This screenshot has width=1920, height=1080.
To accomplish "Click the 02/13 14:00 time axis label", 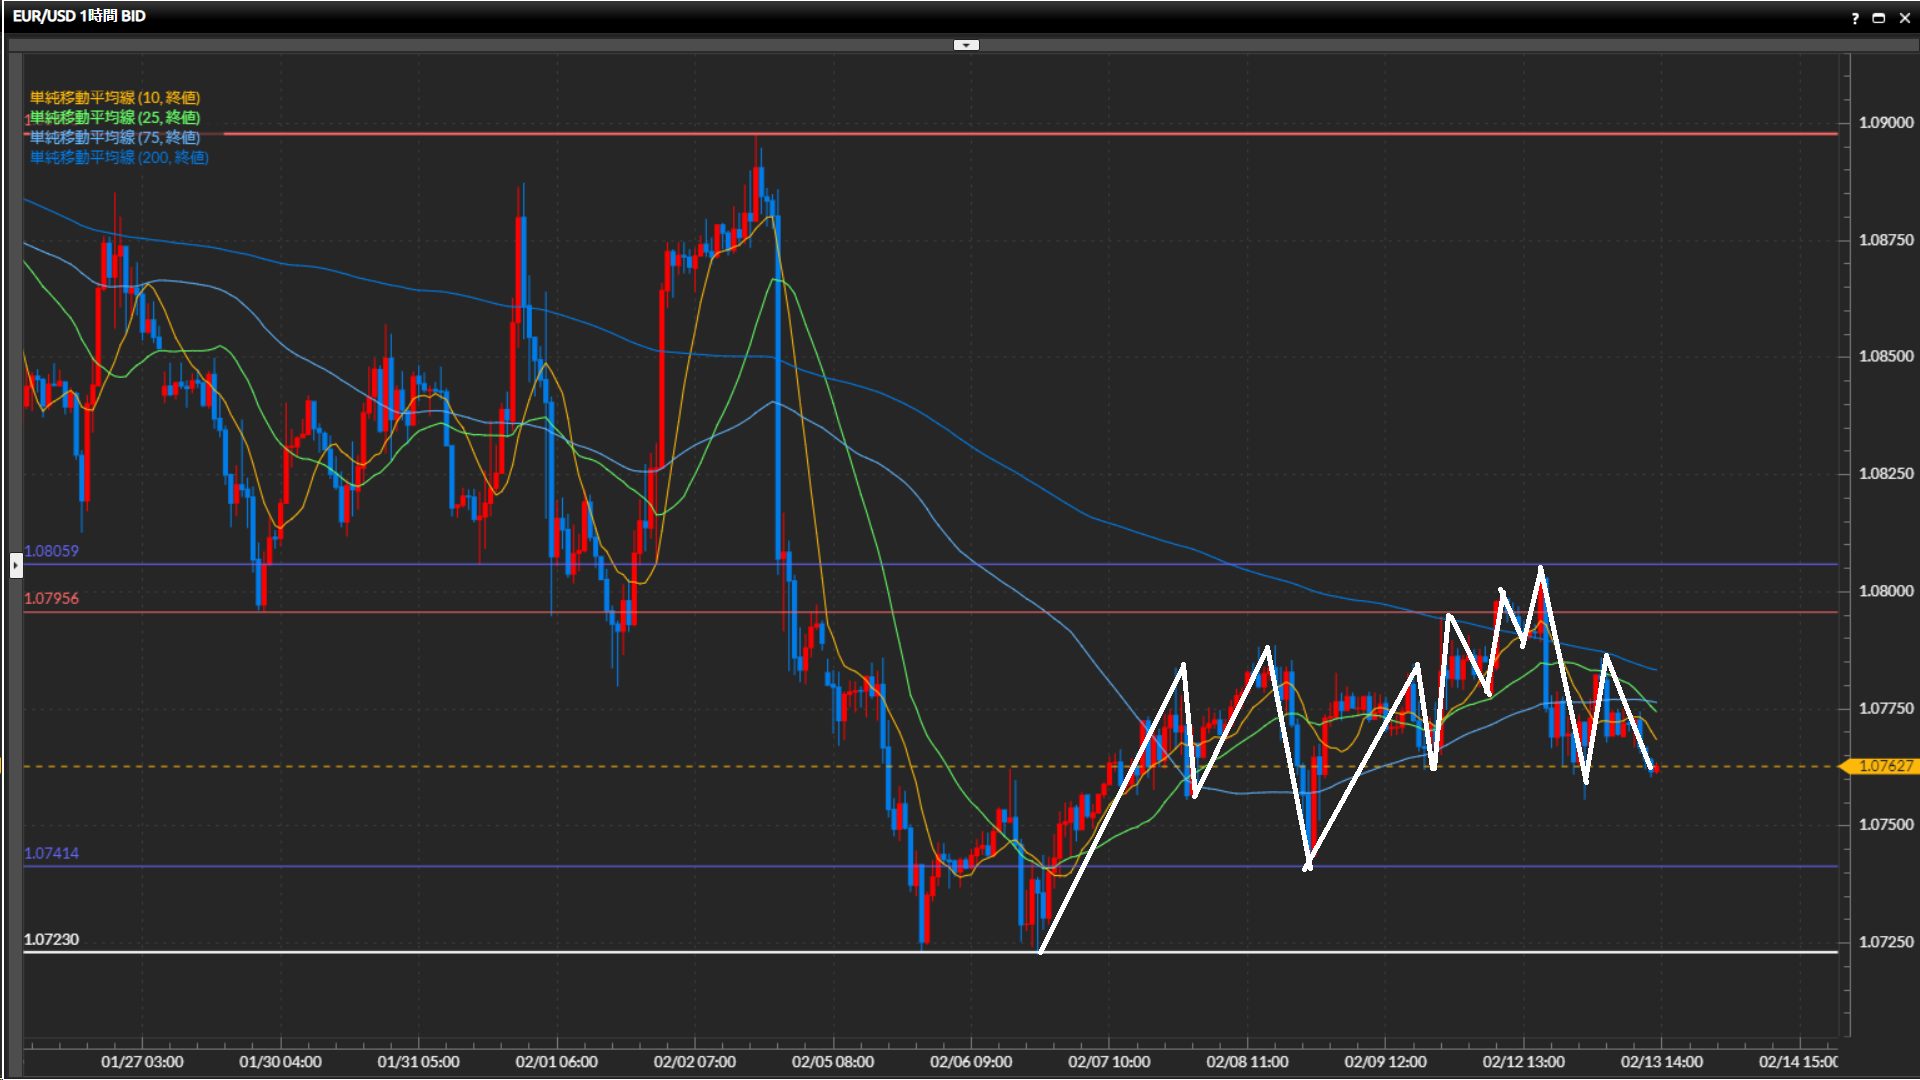I will (1661, 1061).
